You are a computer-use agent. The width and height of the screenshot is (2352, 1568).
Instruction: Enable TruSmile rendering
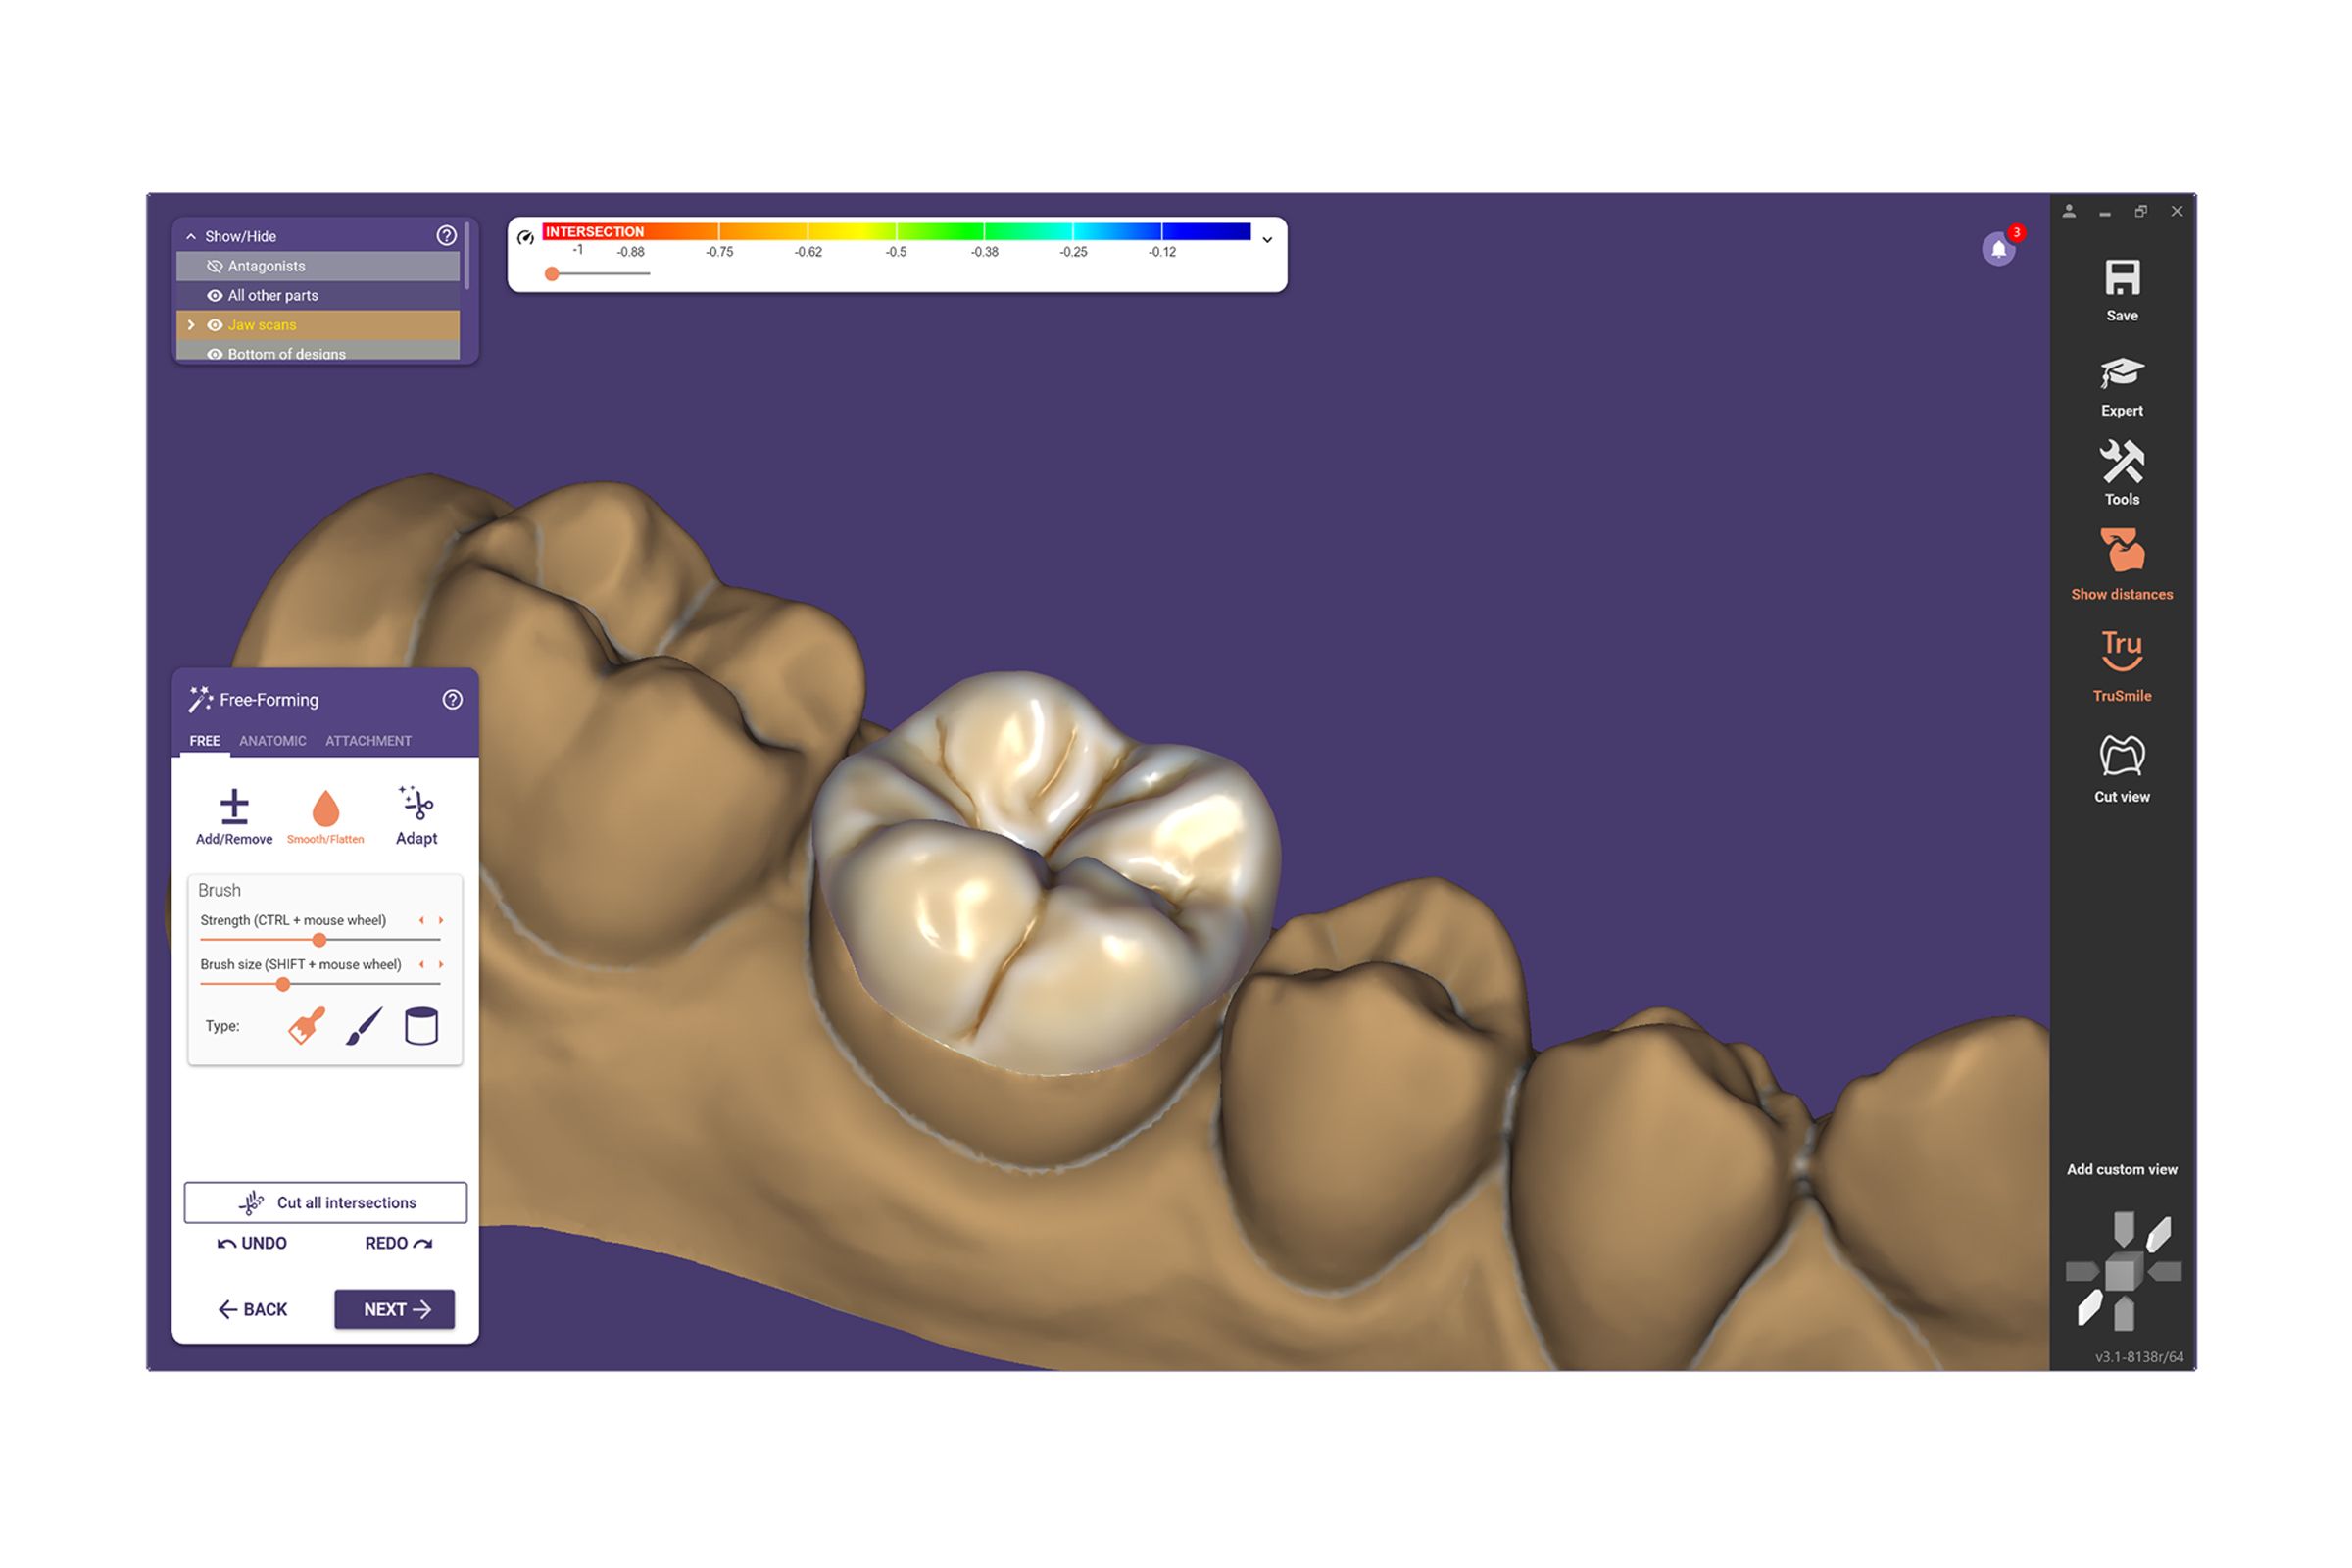point(2121,650)
